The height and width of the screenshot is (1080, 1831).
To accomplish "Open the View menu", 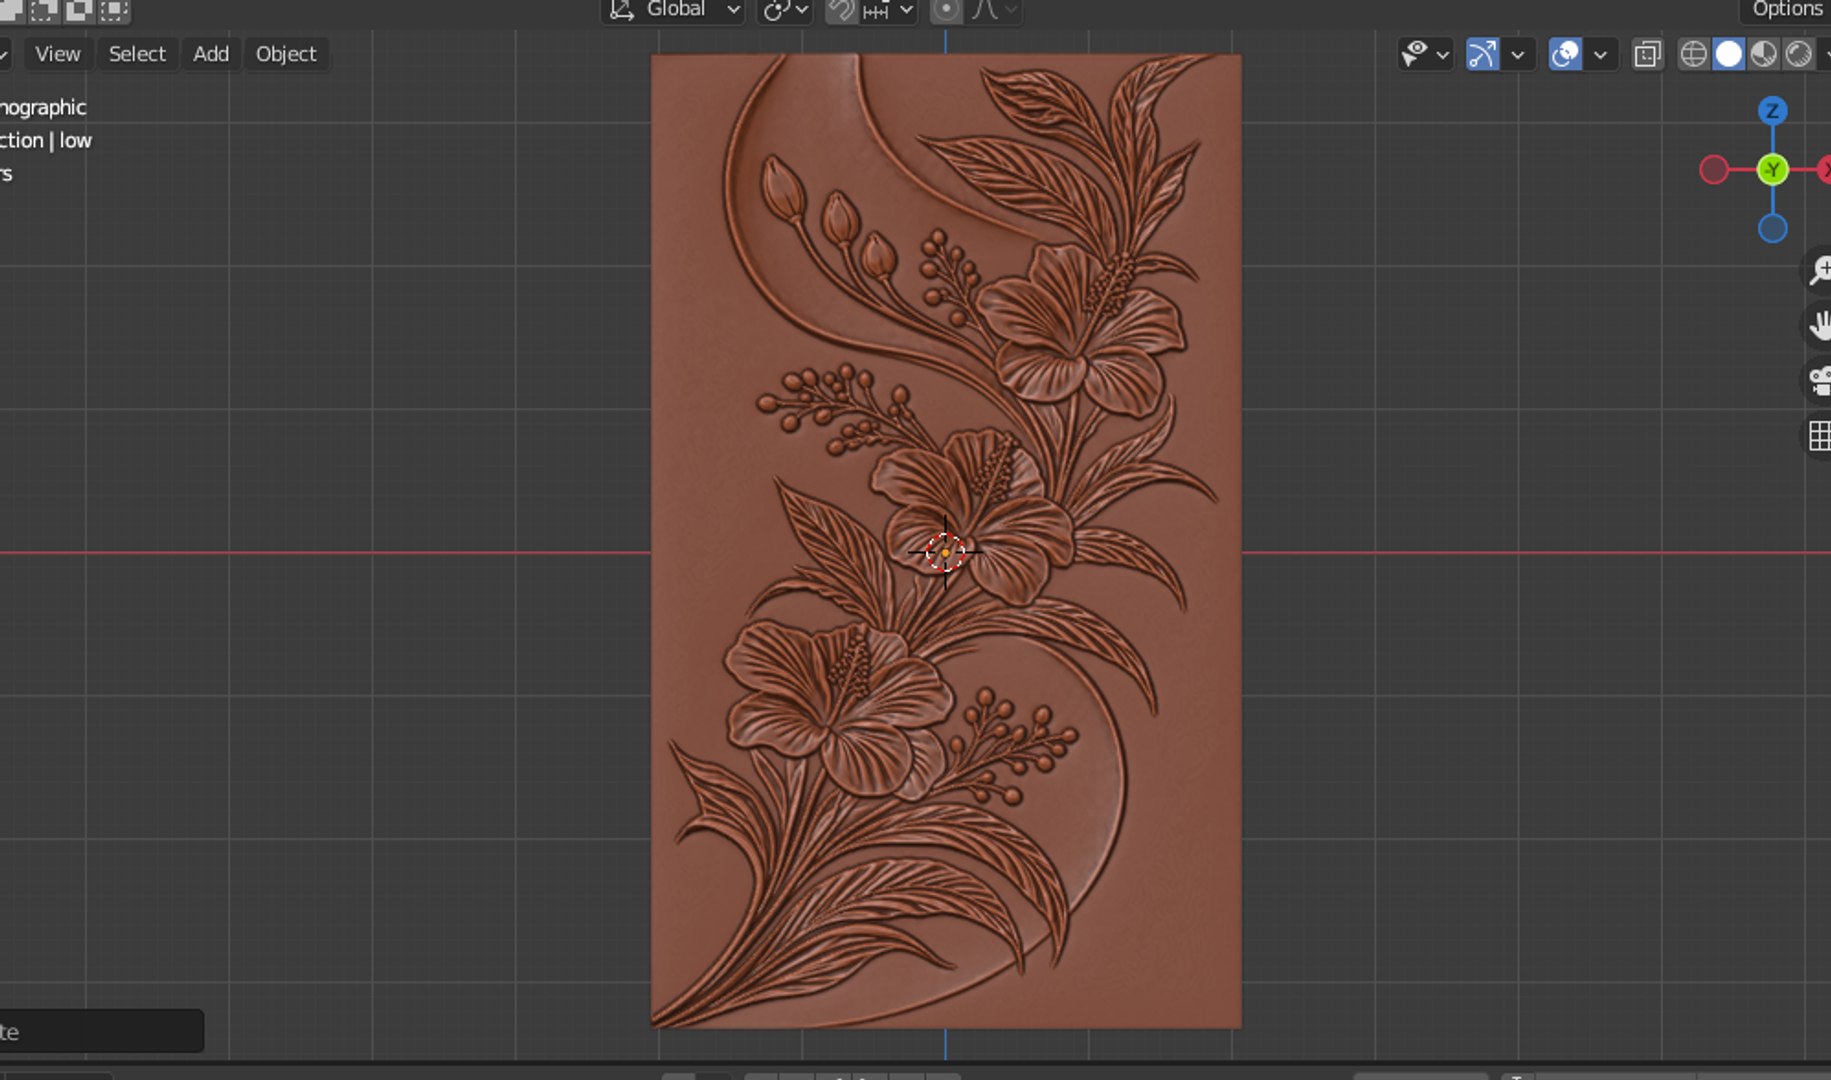I will coord(57,54).
